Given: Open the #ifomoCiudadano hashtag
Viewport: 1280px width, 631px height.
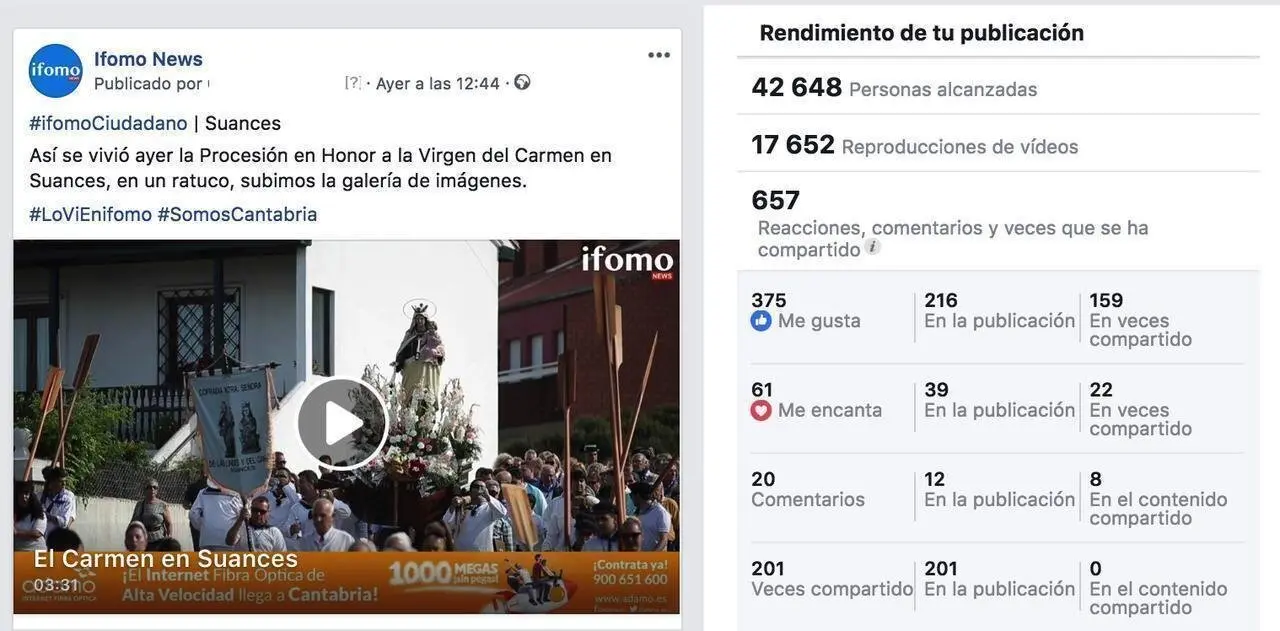Looking at the screenshot, I should click(108, 123).
